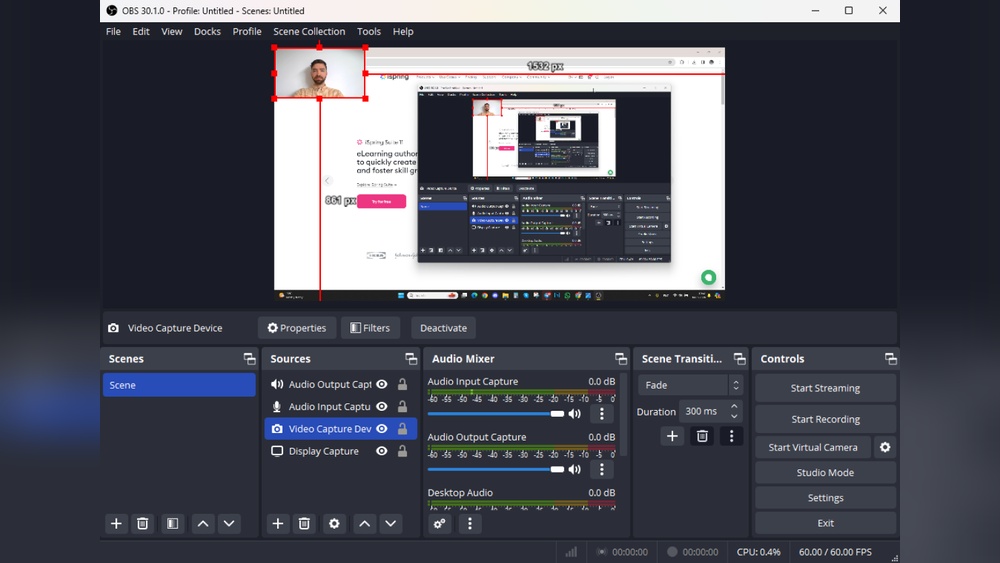Screen dimensions: 1000x563
Task: Open source properties gear in Sources dock
Action: [x=334, y=523]
